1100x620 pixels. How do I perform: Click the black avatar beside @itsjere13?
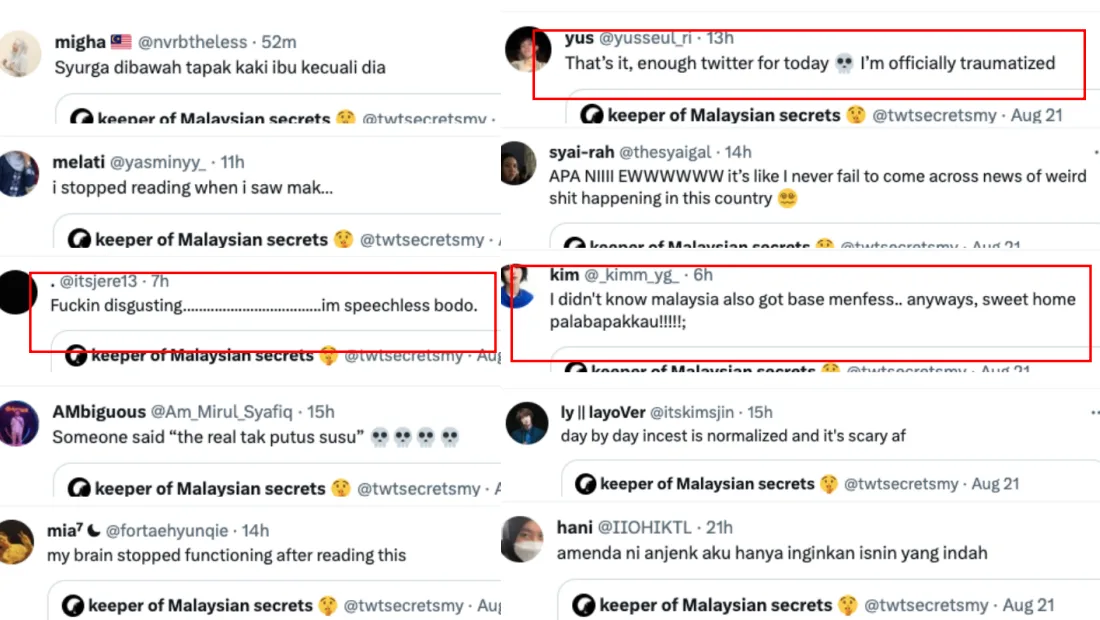(x=17, y=294)
